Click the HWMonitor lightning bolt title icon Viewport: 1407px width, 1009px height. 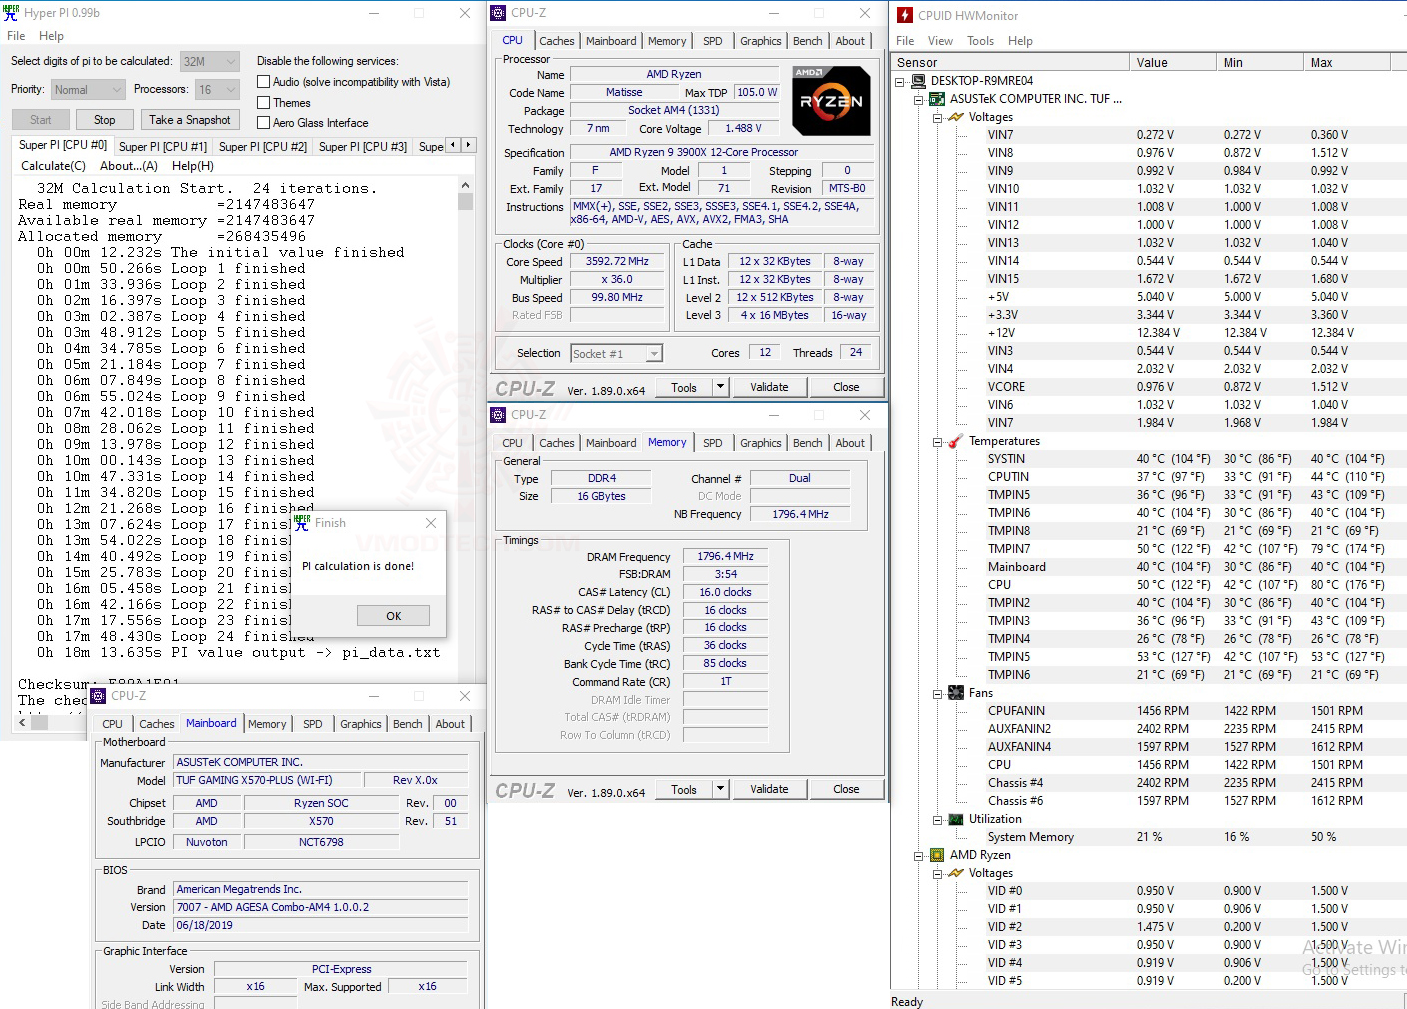click(904, 15)
